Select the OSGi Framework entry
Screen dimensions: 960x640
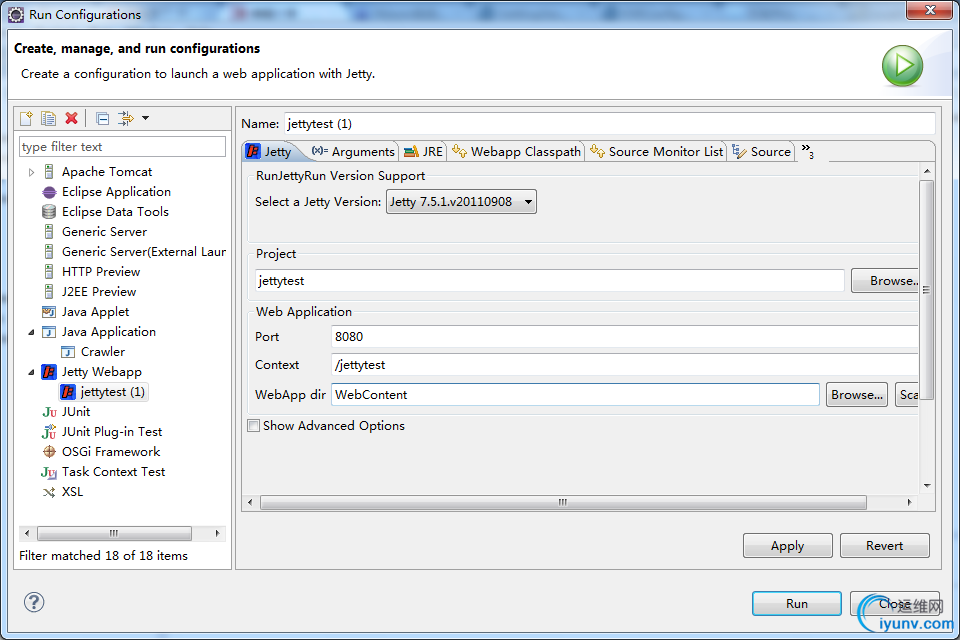(111, 452)
